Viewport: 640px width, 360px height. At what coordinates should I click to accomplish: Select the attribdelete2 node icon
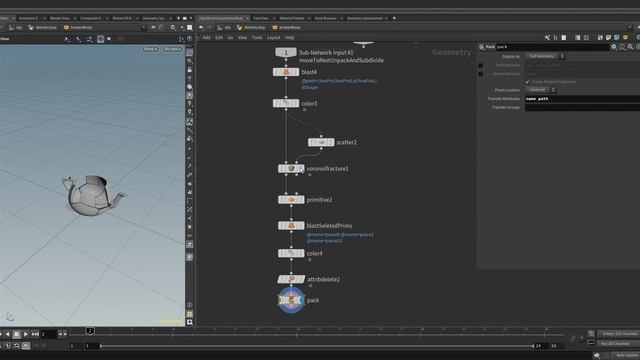(291, 280)
